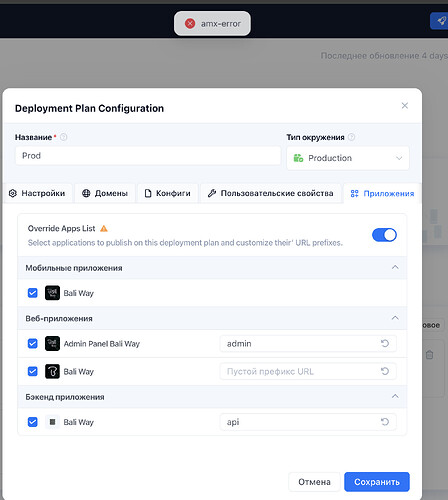The image size is (448, 500).
Task: Click the orange warning icon beside Override Apps List
Action: (104, 229)
